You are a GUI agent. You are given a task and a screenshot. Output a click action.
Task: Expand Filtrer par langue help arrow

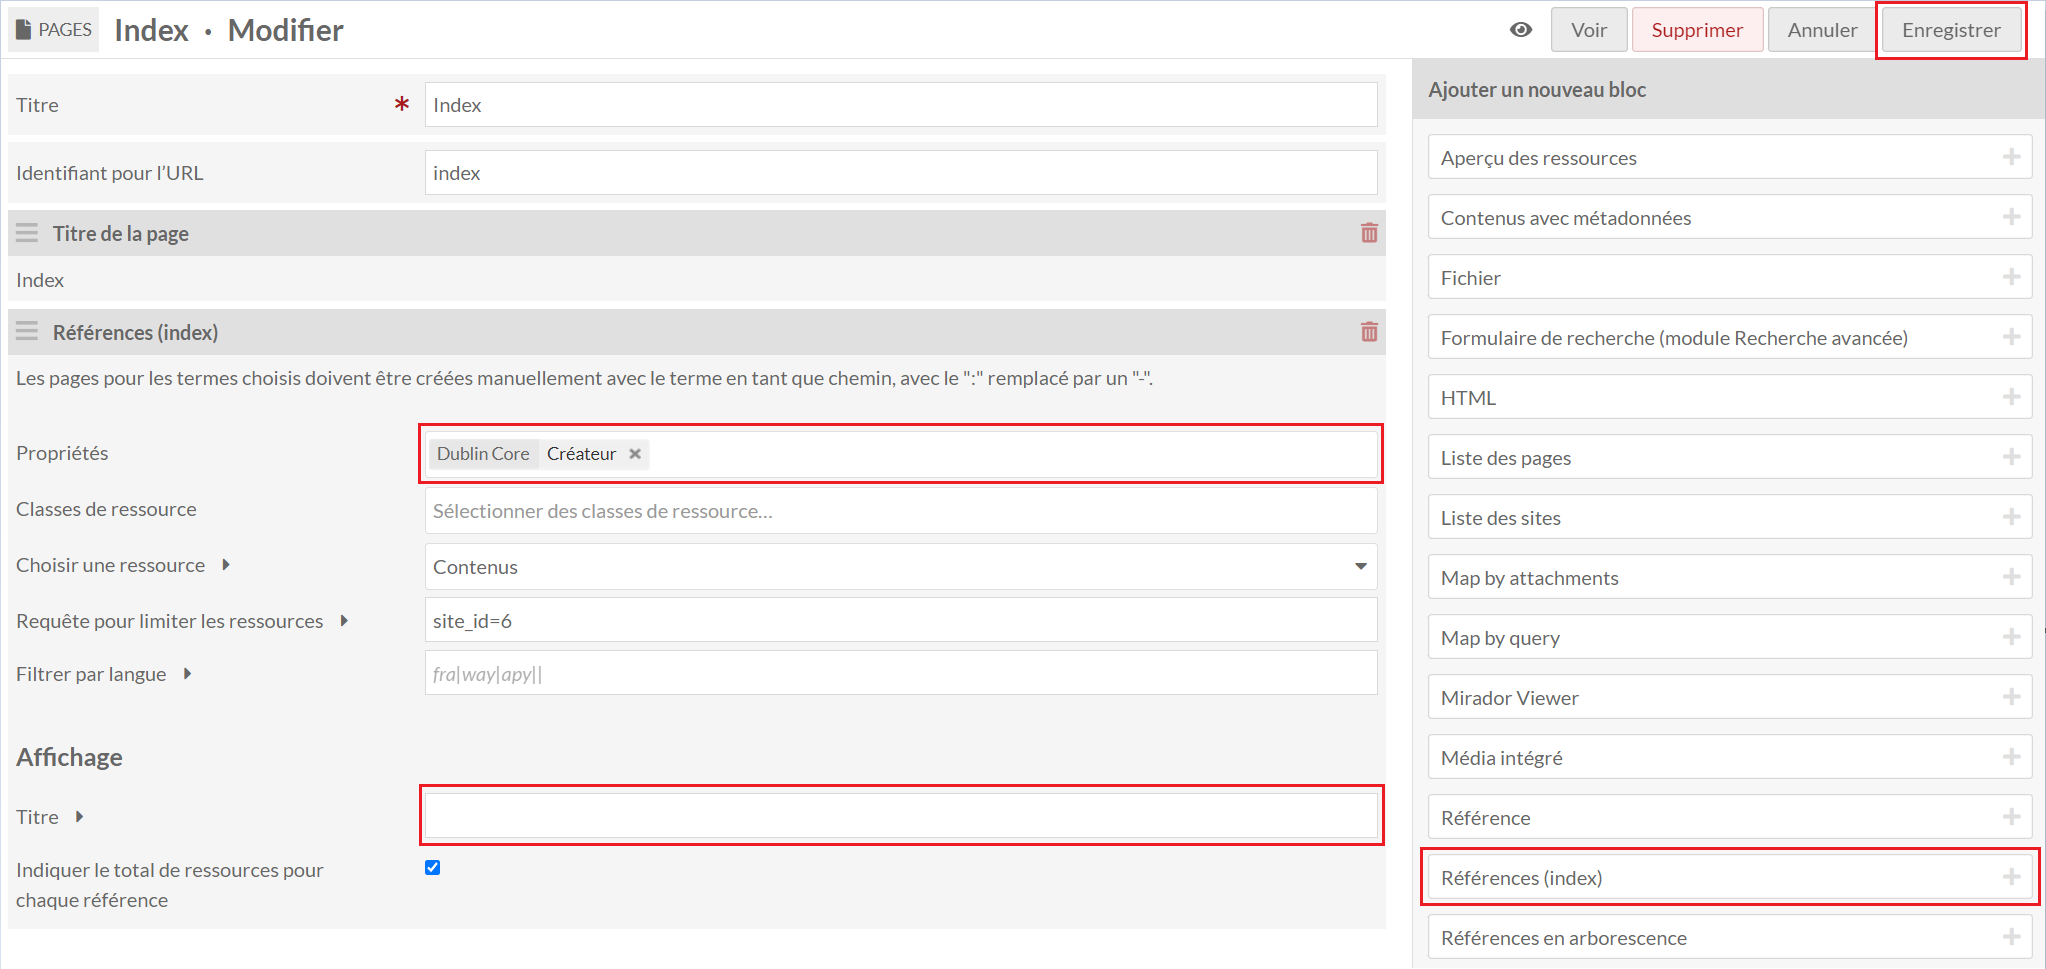pyautogui.click(x=187, y=674)
